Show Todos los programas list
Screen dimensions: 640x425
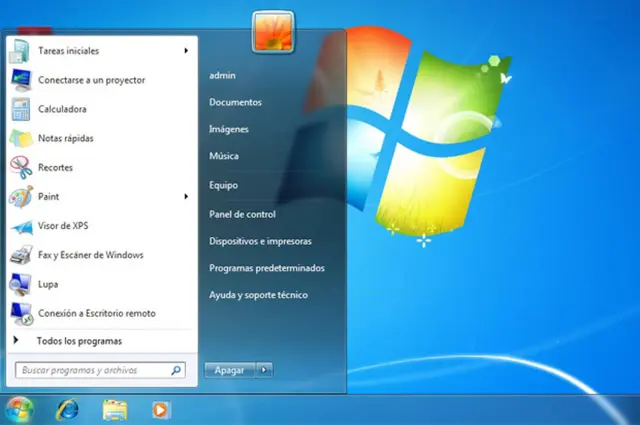(78, 341)
